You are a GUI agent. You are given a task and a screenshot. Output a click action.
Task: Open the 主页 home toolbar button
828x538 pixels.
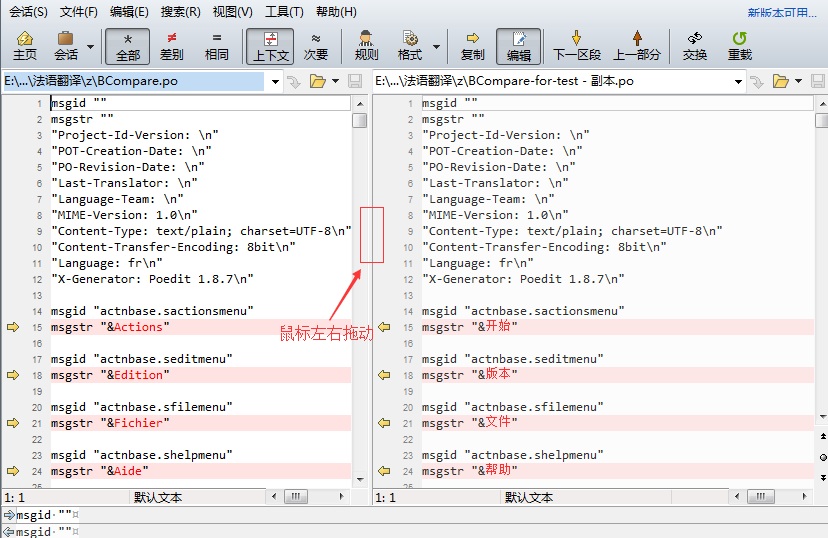pos(24,46)
